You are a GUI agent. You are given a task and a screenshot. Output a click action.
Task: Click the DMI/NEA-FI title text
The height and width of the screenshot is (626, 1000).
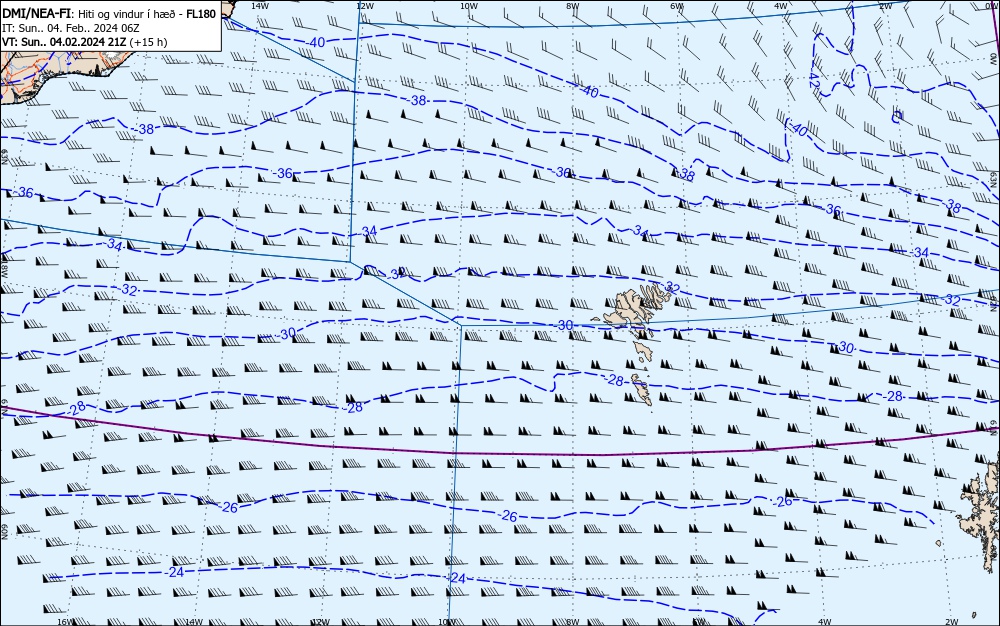pos(36,14)
